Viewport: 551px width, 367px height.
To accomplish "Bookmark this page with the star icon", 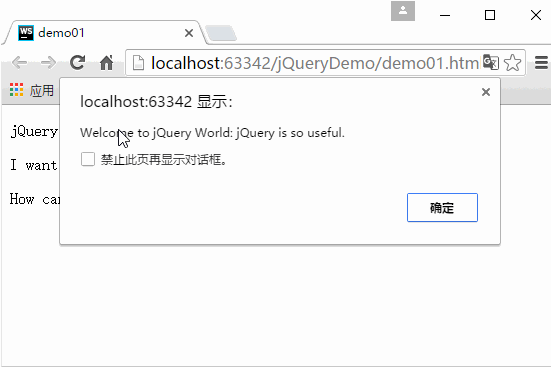I will (x=512, y=63).
